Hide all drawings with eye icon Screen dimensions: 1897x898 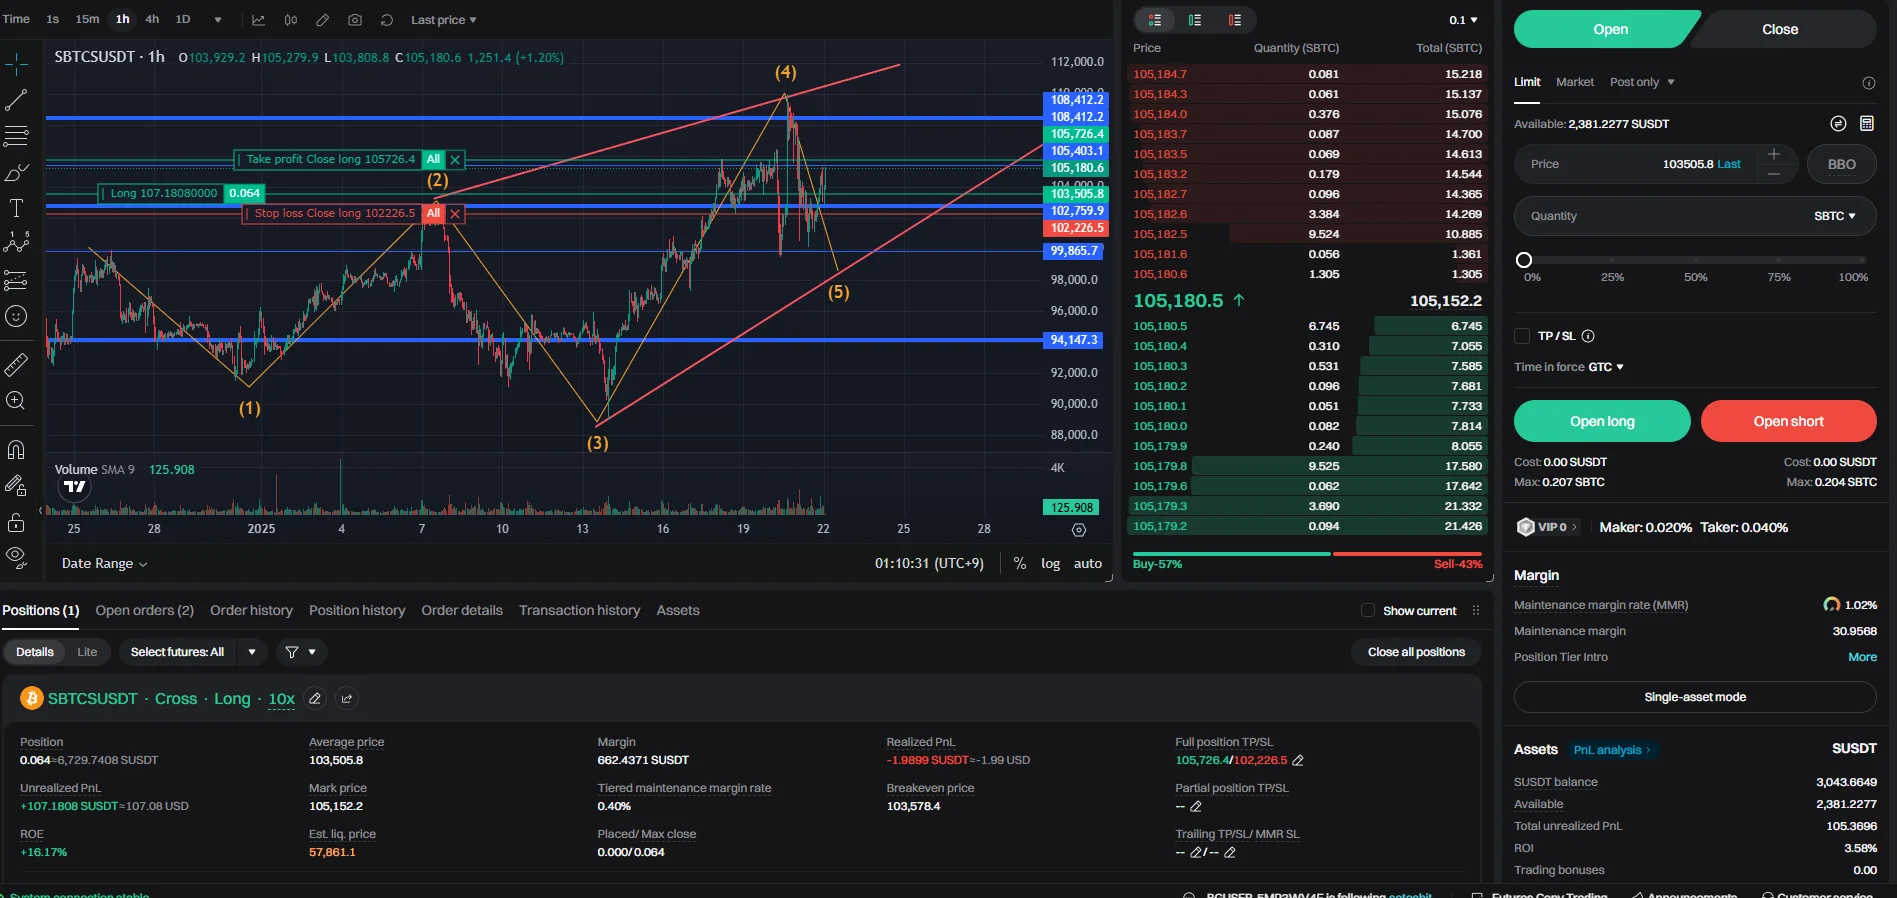(16, 556)
